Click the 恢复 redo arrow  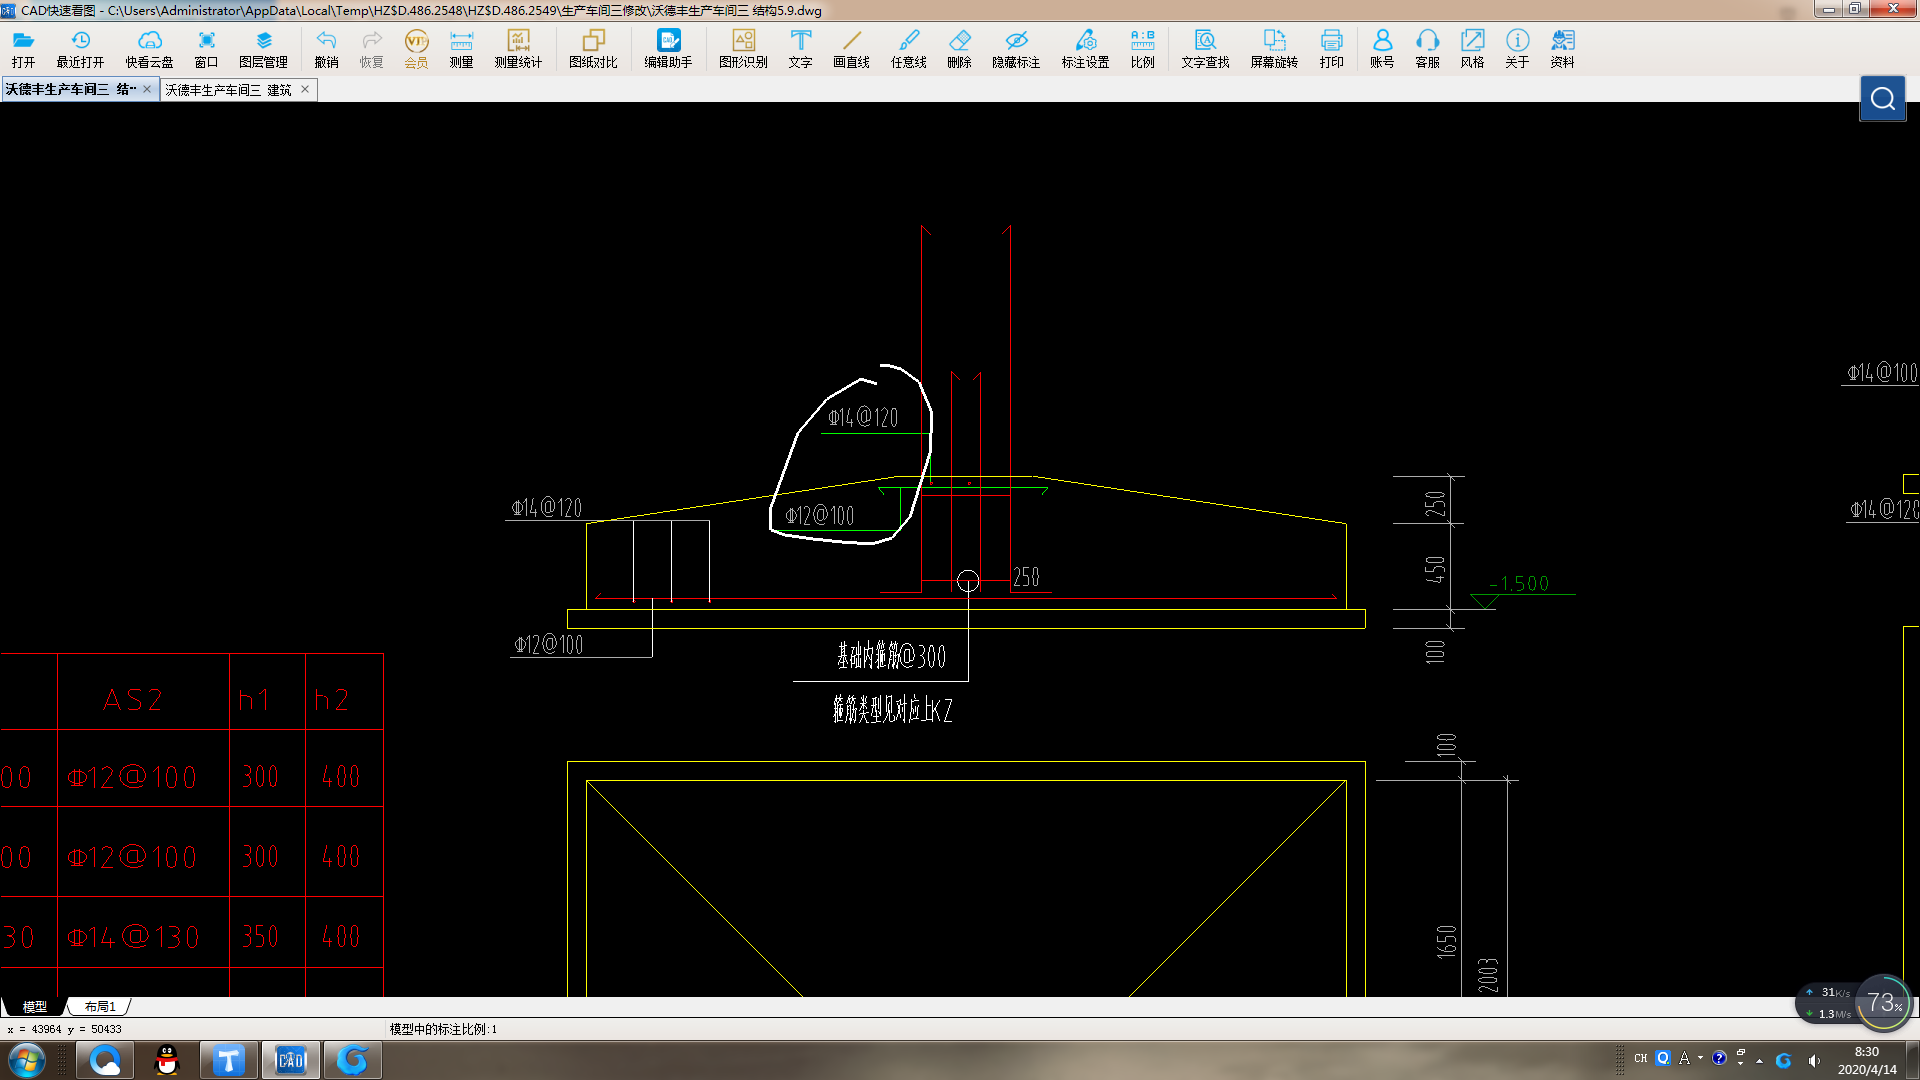(371, 48)
